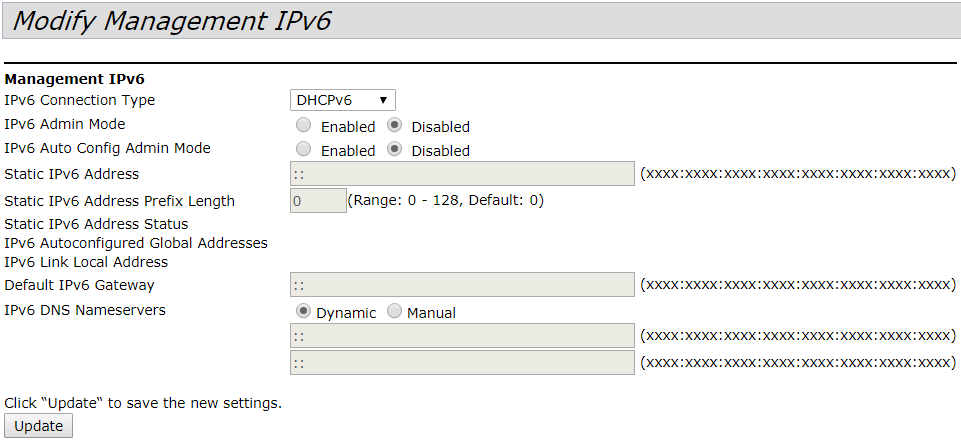Click the second IPv6 DNS nameserver field

click(x=462, y=362)
